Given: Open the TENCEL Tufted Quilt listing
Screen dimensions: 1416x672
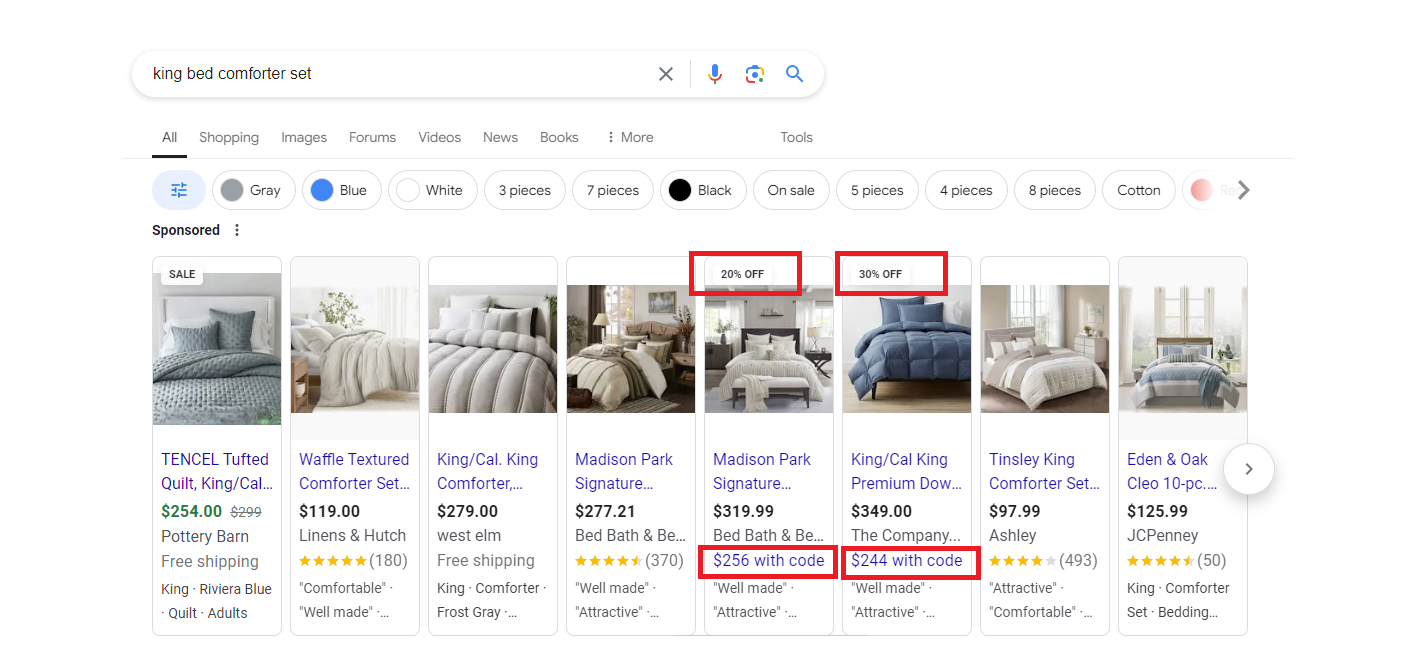Looking at the screenshot, I should pyautogui.click(x=214, y=470).
